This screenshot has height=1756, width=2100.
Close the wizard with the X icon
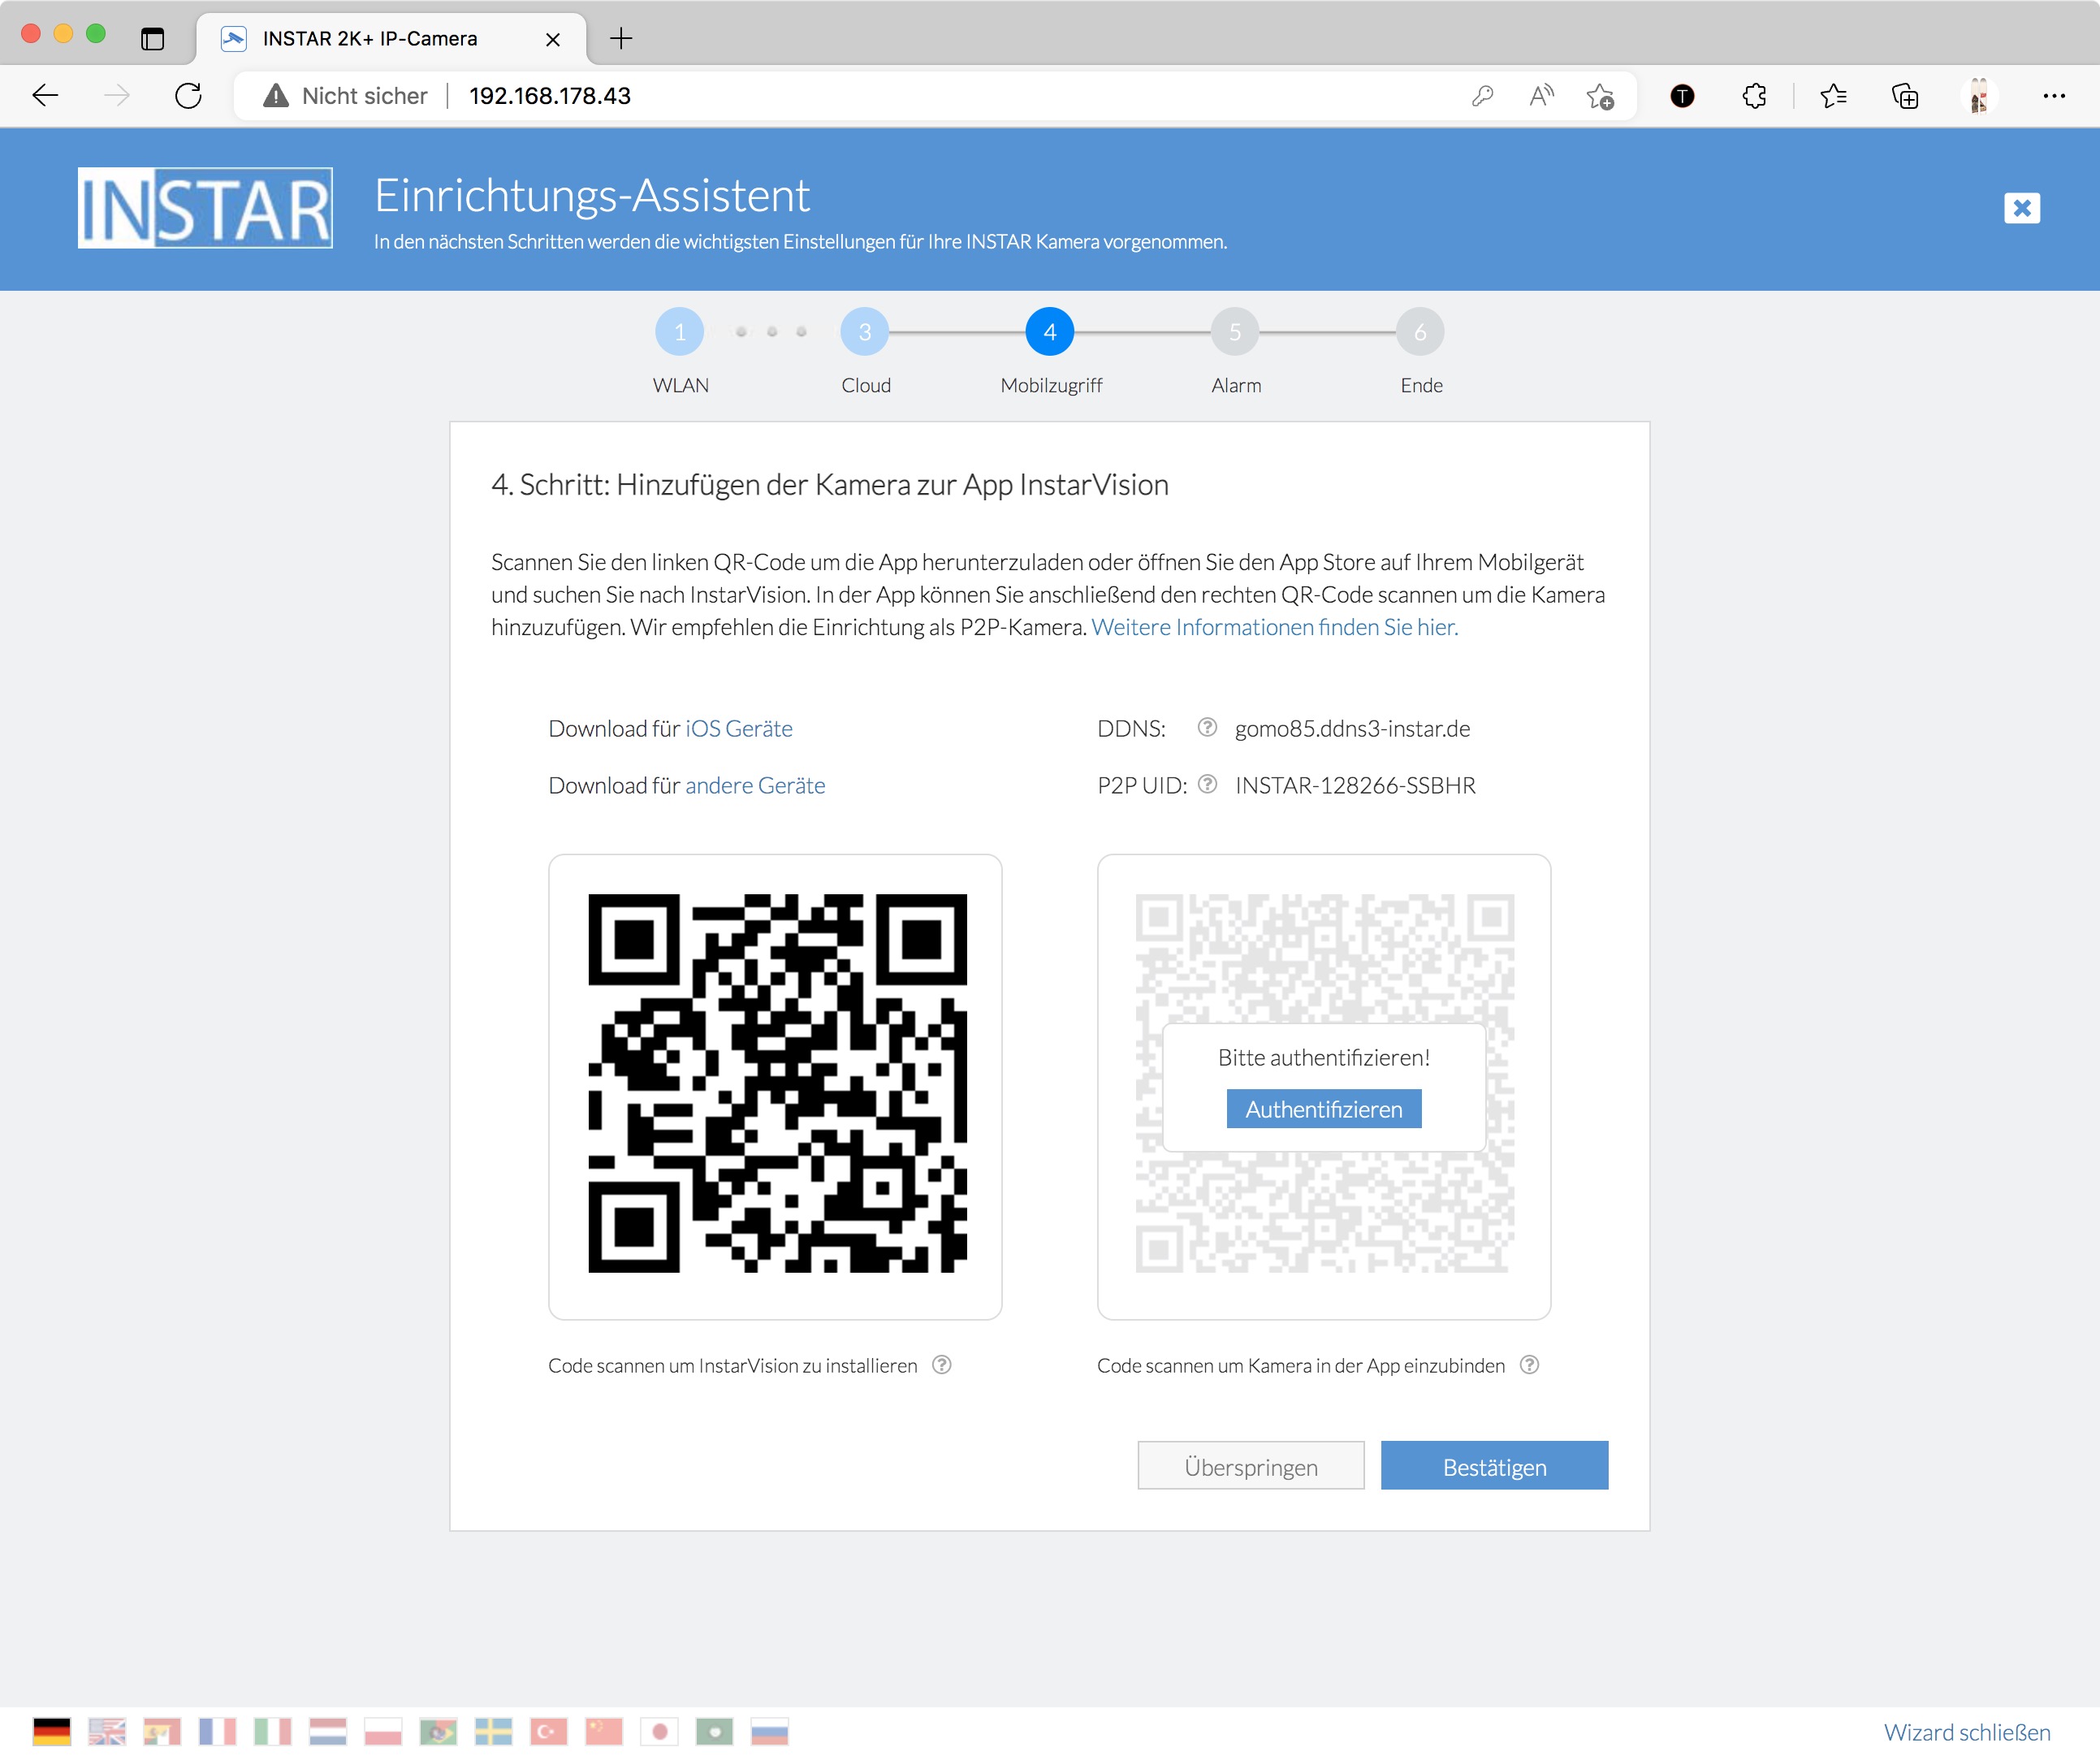click(x=2021, y=208)
